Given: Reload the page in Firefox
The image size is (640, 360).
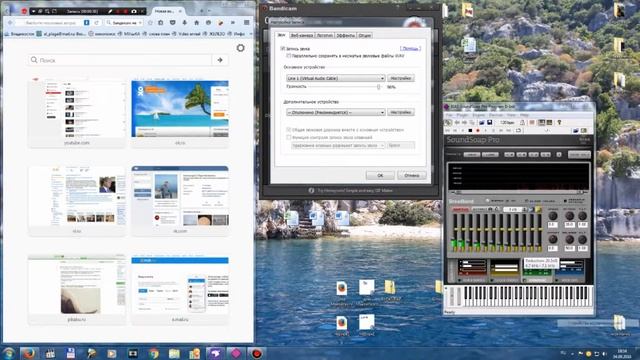Looking at the screenshot, I should (97, 23).
